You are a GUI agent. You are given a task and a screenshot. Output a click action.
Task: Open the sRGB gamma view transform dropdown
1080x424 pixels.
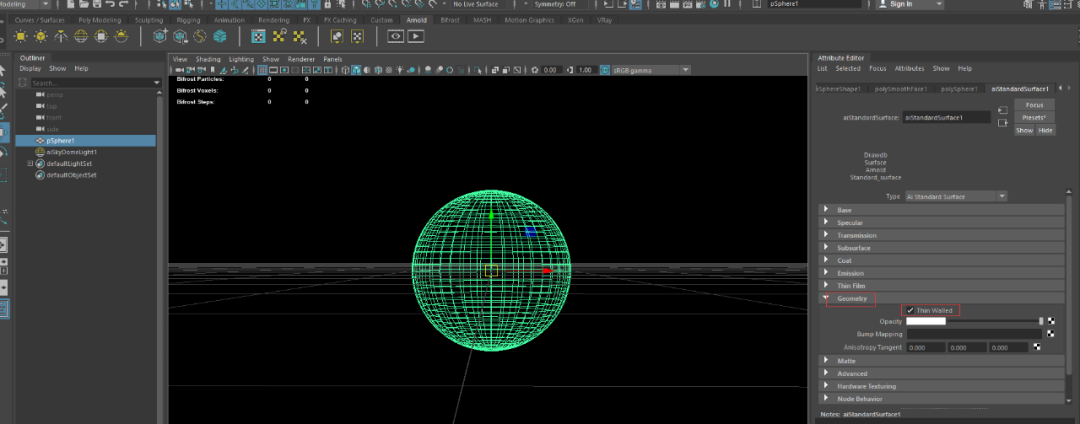[650, 70]
